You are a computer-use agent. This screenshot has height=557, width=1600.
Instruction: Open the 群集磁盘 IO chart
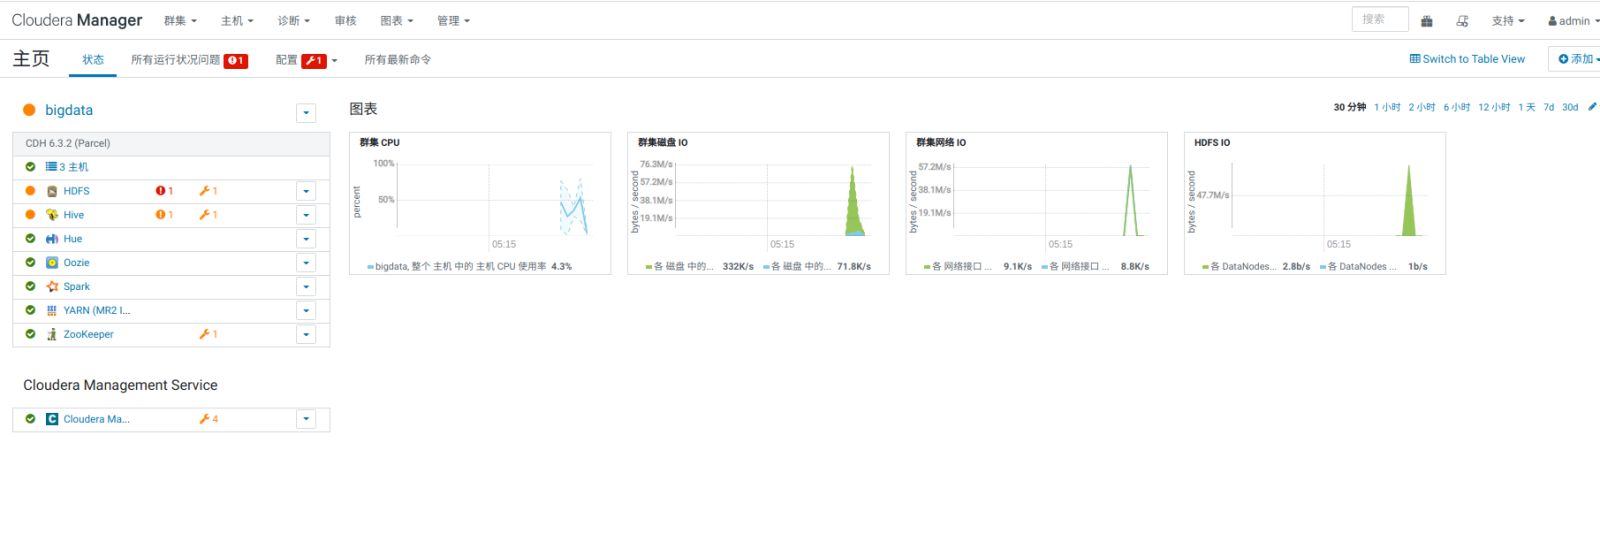pyautogui.click(x=663, y=143)
